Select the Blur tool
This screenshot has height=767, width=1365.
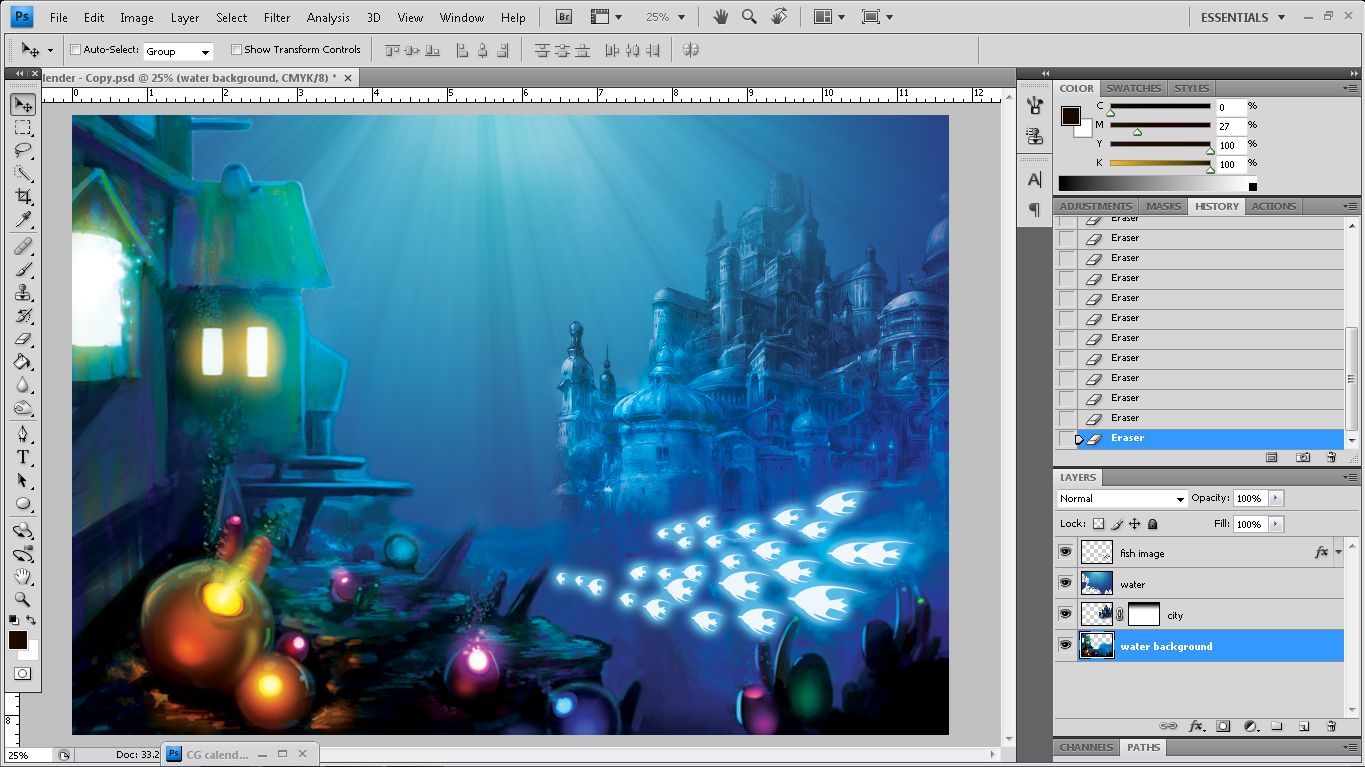tap(23, 385)
